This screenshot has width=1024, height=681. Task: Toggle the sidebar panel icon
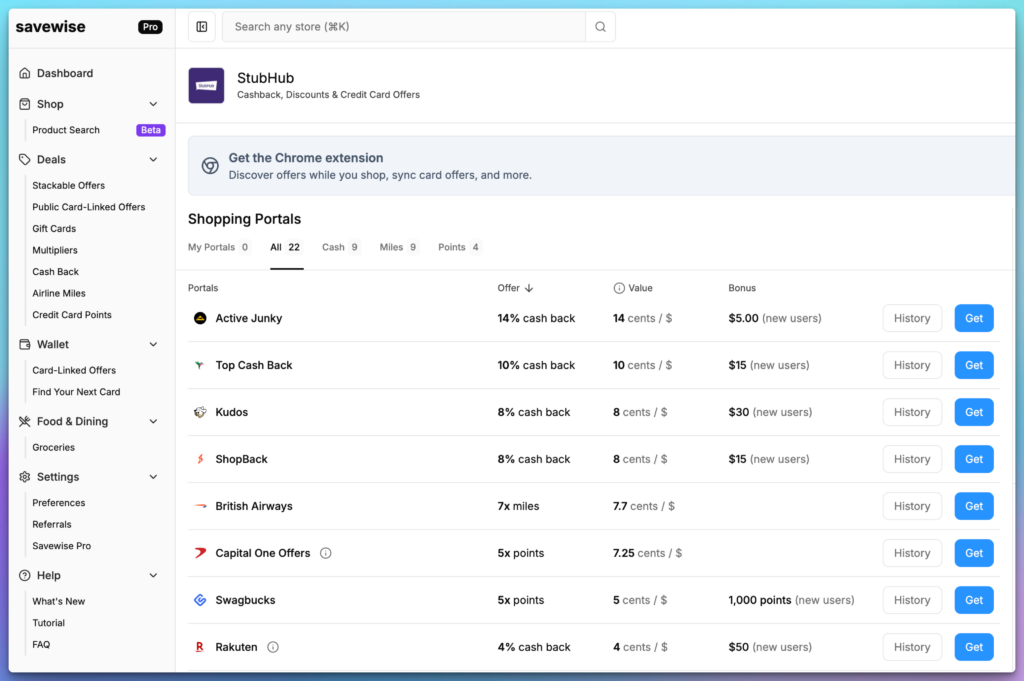pyautogui.click(x=202, y=27)
